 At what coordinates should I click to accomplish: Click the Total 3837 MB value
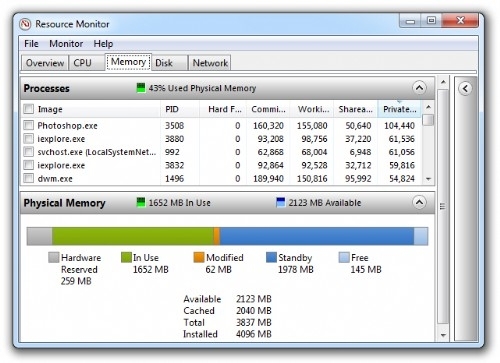pos(254,322)
